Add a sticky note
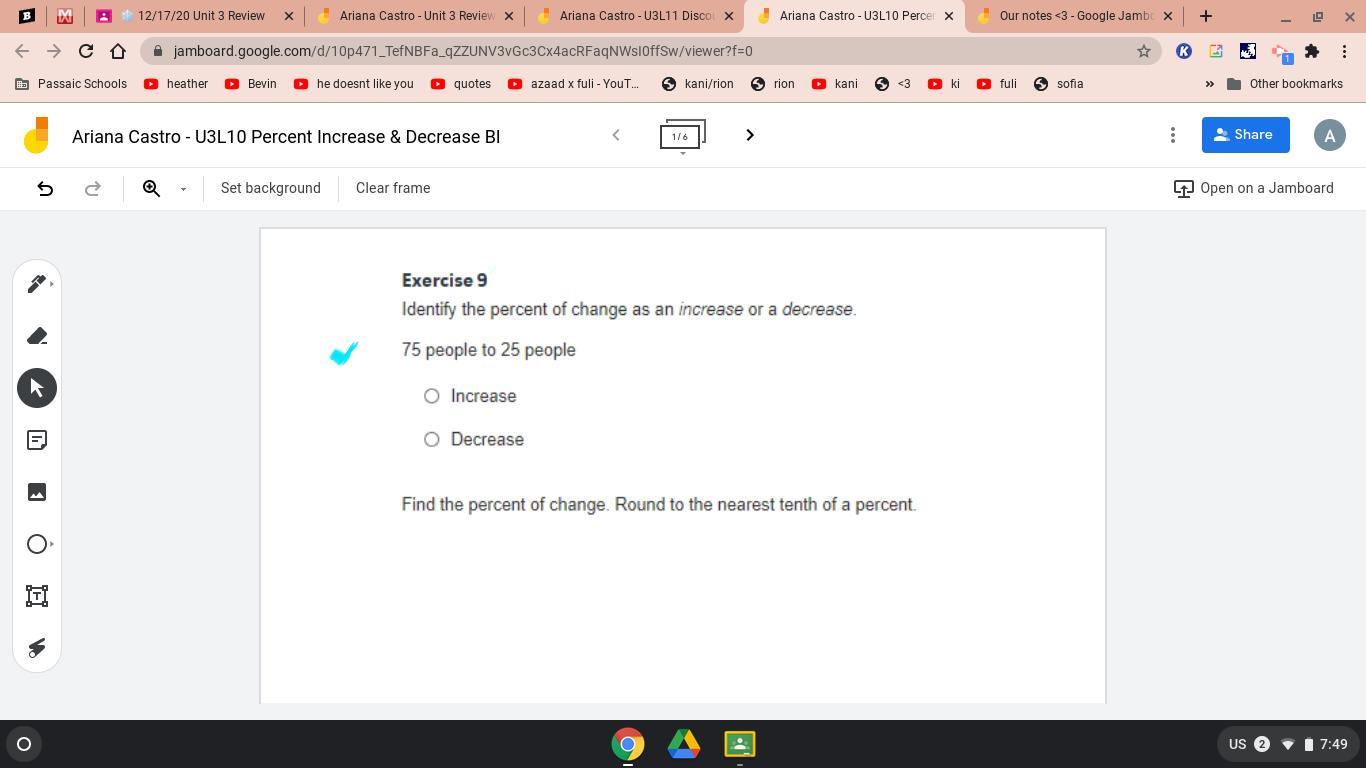Viewport: 1366px width, 768px height. point(37,440)
